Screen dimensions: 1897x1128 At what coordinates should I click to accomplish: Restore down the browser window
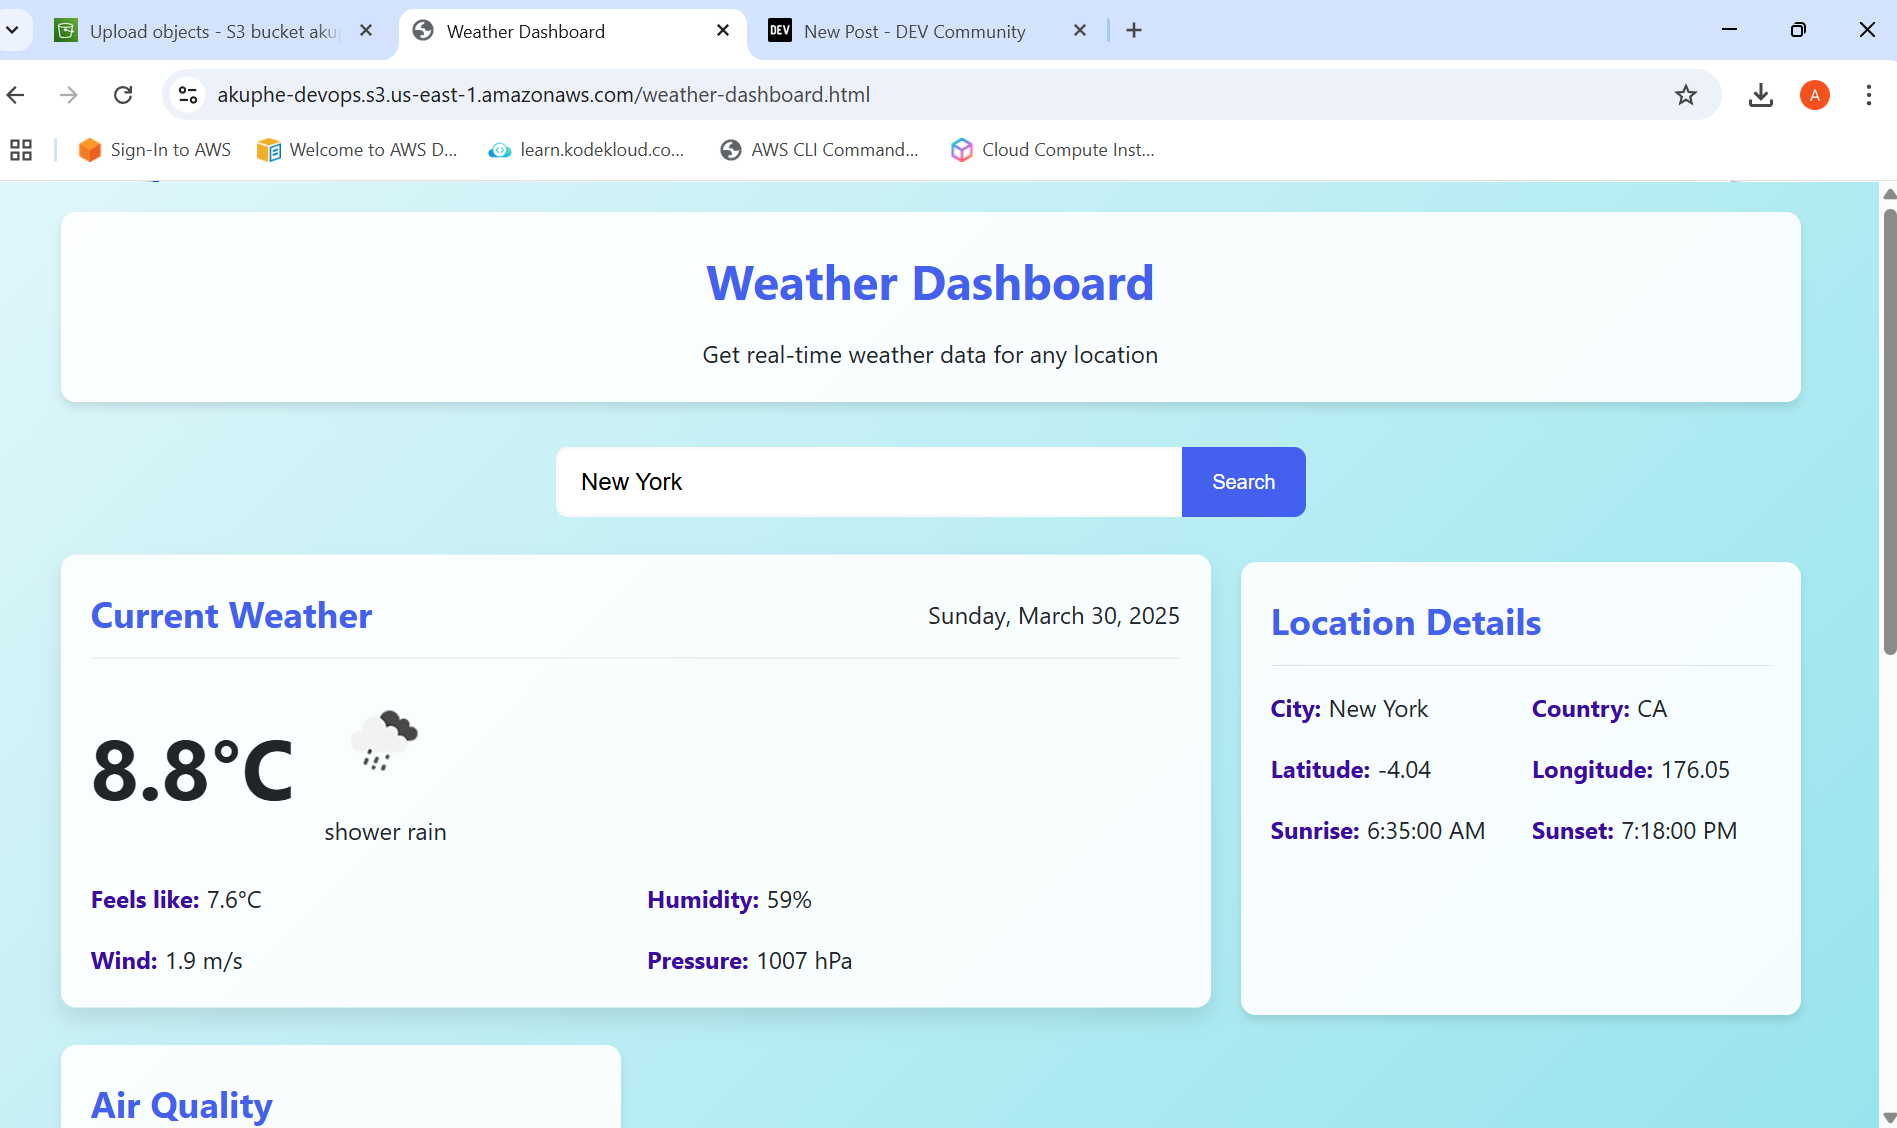coord(1798,30)
